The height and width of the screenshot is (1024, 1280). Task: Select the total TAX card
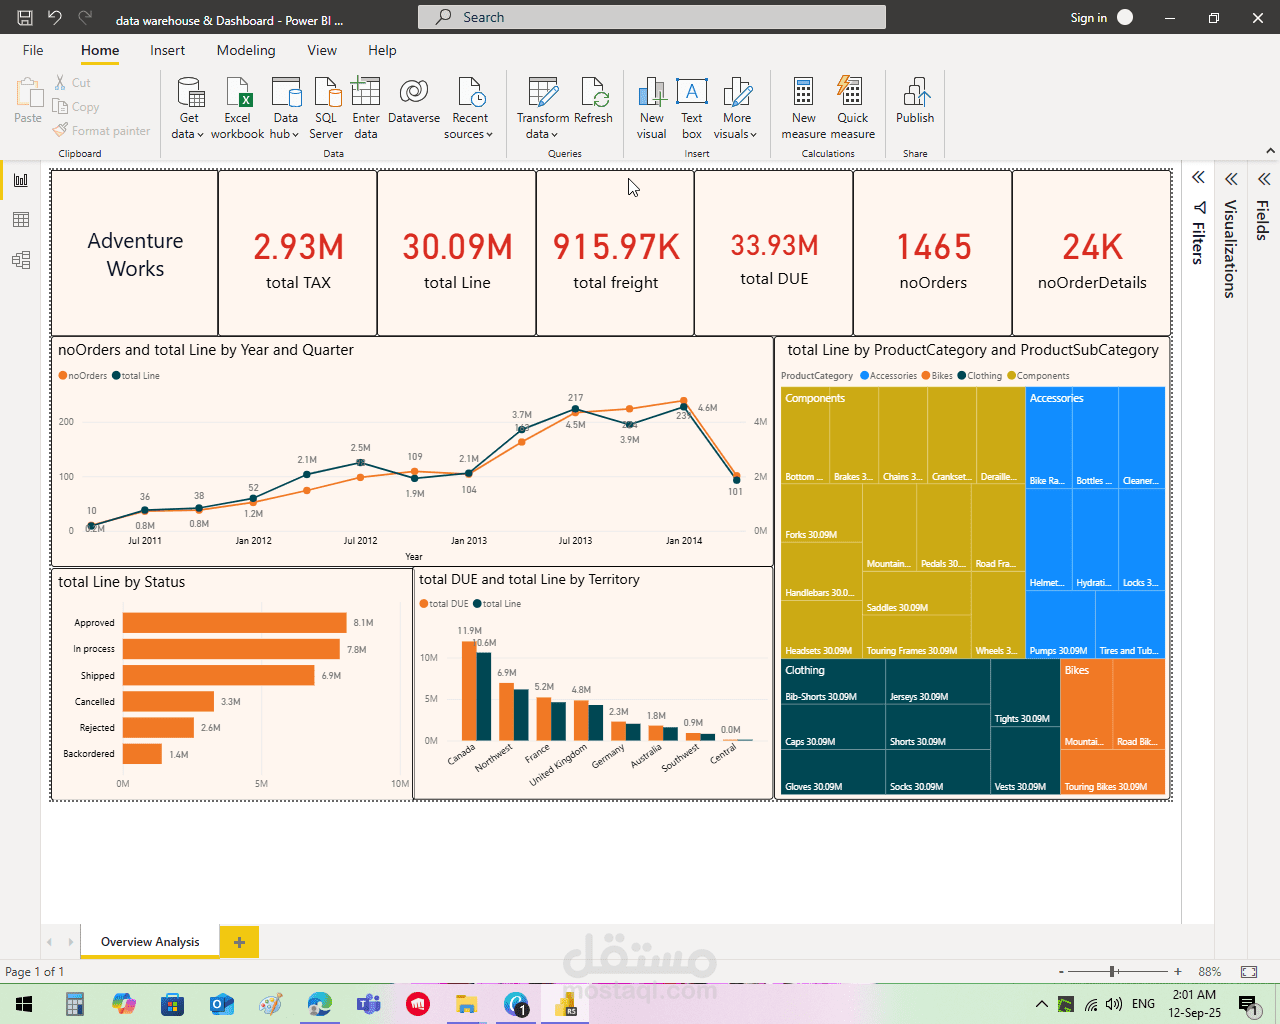[x=298, y=253]
